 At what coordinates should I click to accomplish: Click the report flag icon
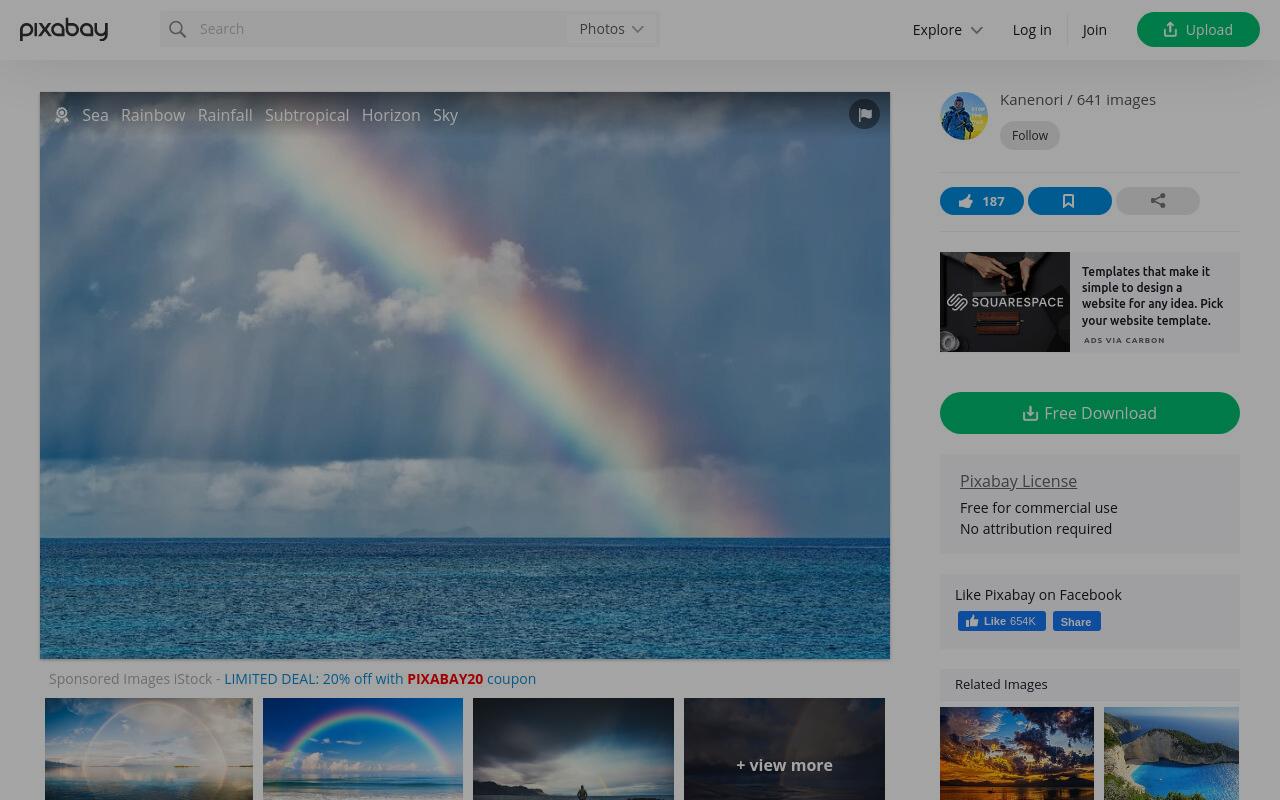click(x=865, y=114)
